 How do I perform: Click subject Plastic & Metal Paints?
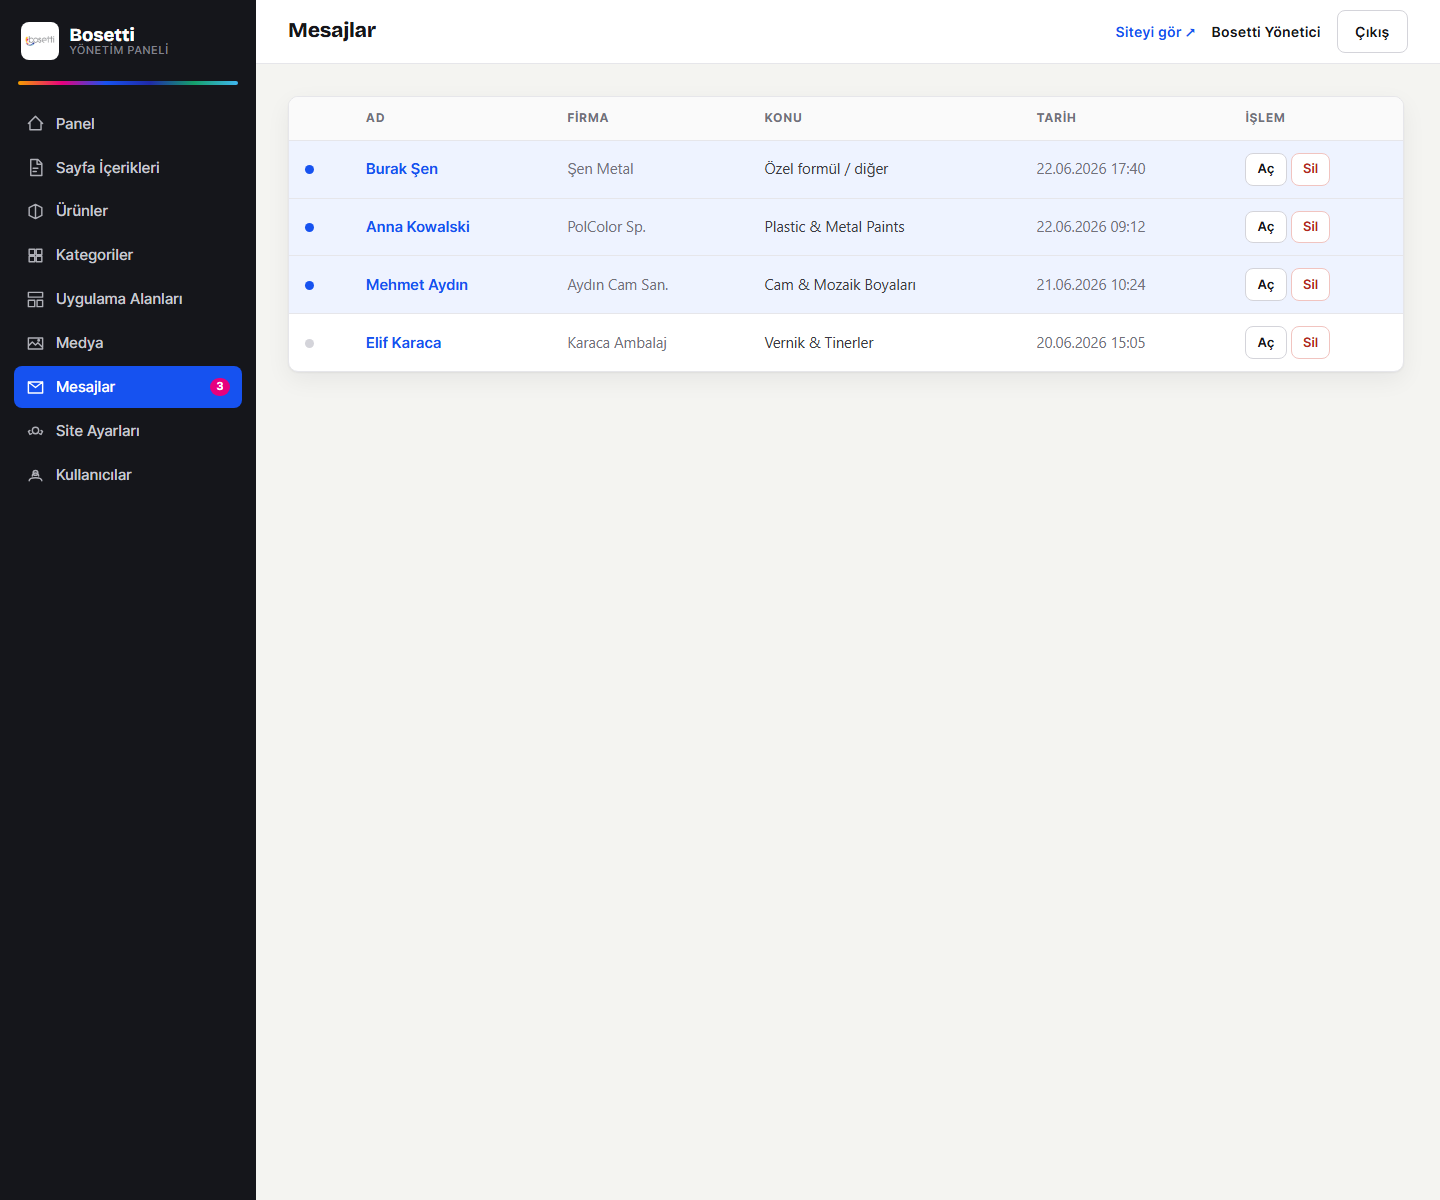(x=834, y=227)
